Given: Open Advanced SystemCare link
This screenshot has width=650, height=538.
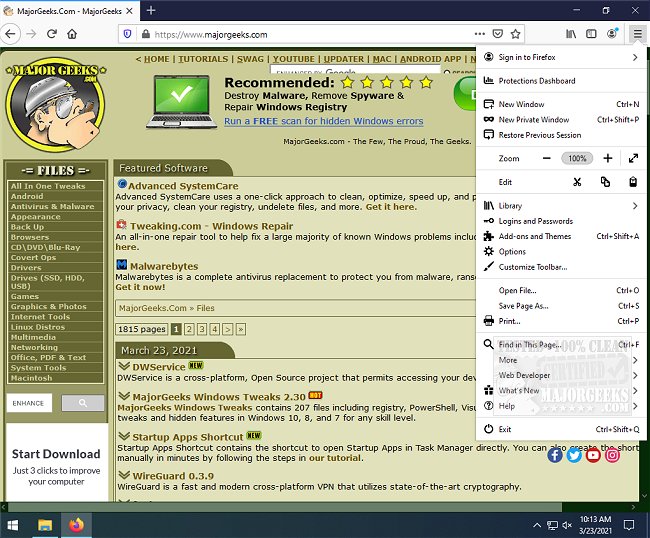Looking at the screenshot, I should [183, 186].
